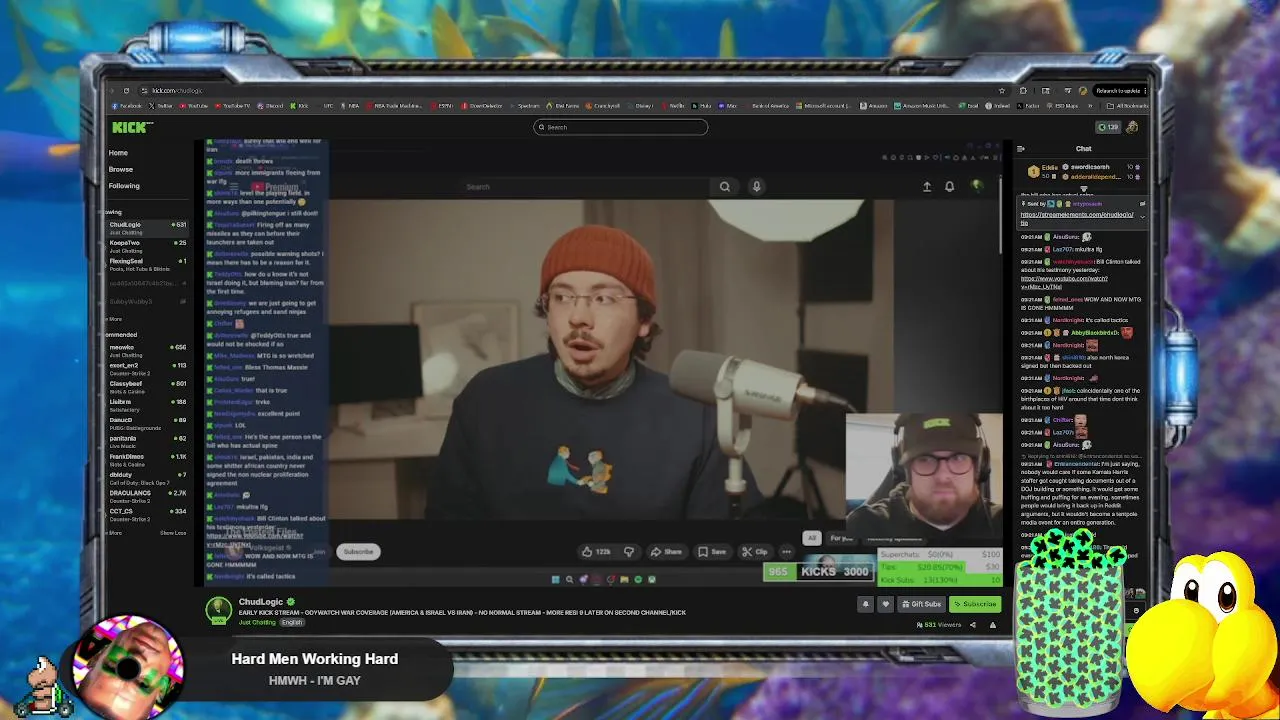Click the bookmark star icon in address bar
The image size is (1280, 720).
(x=1002, y=91)
